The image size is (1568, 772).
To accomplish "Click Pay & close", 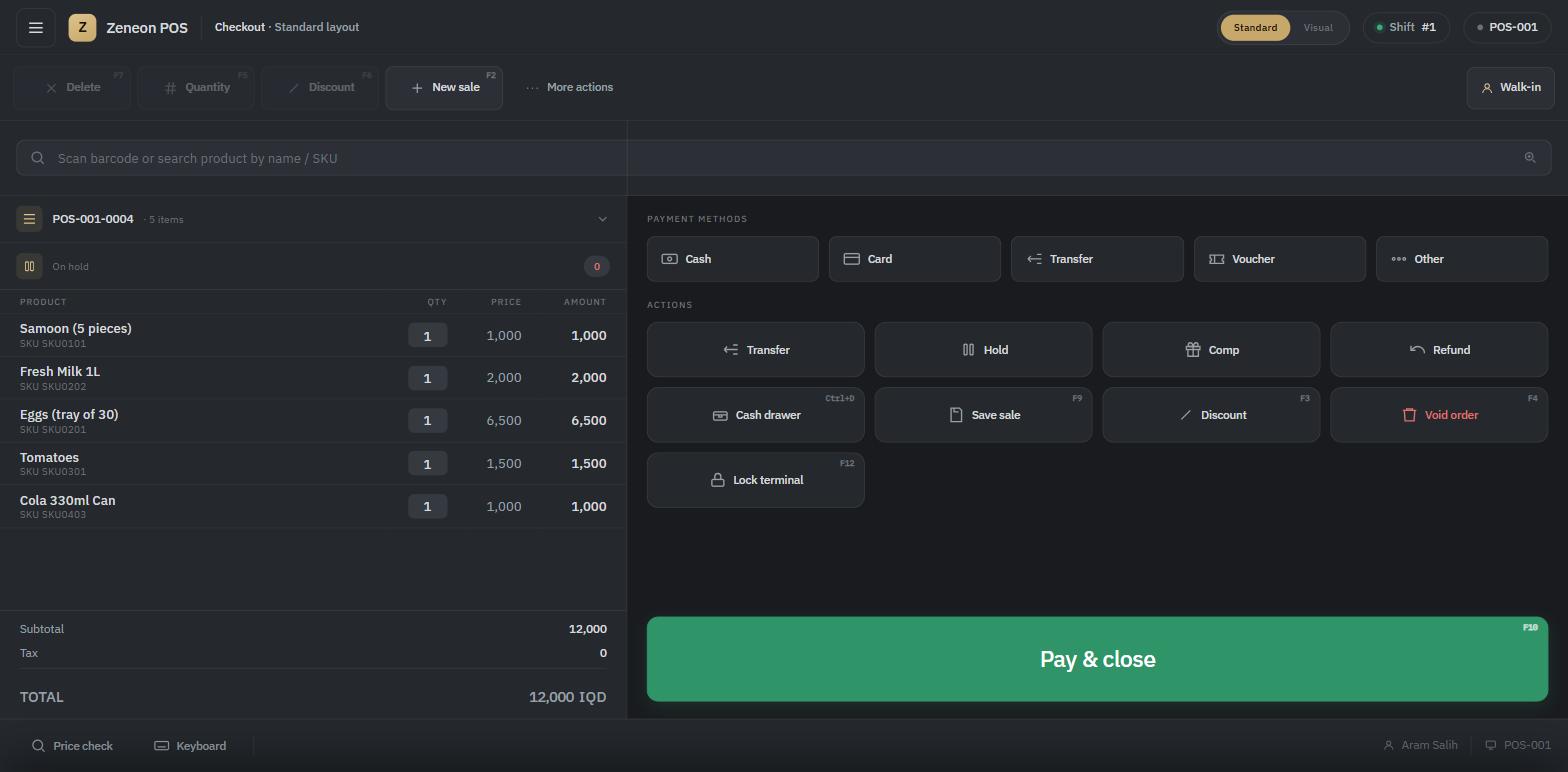I will [x=1097, y=659].
